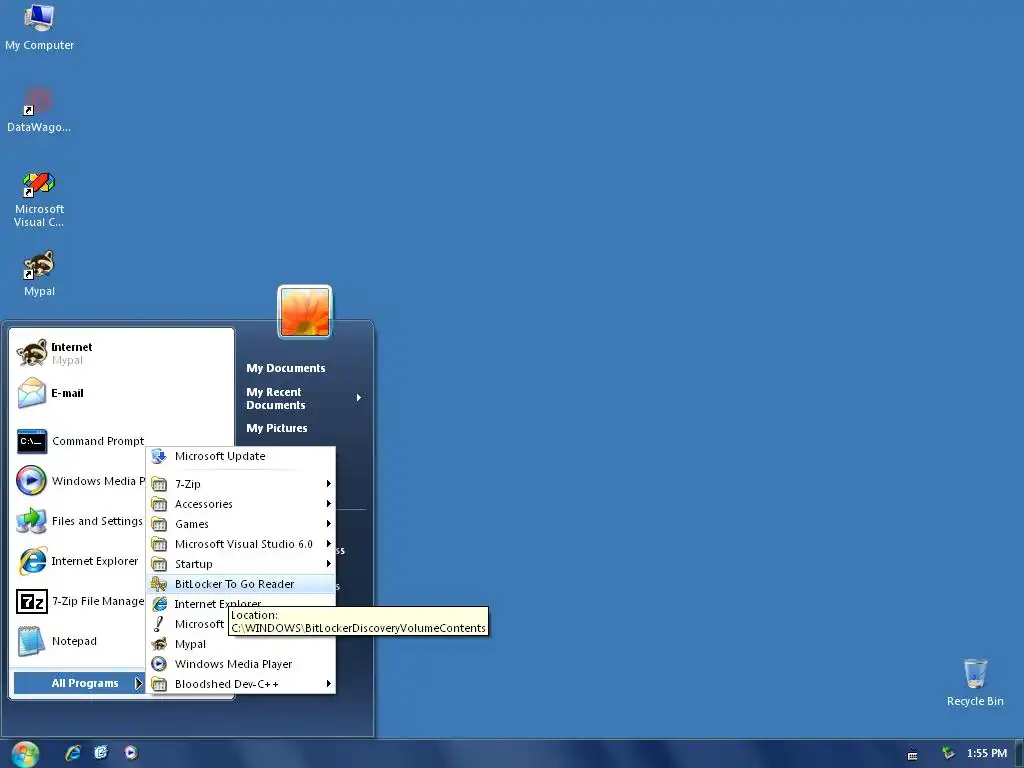Viewport: 1024px width, 768px height.
Task: Expand the Games submenu arrow
Action: pyautogui.click(x=328, y=524)
